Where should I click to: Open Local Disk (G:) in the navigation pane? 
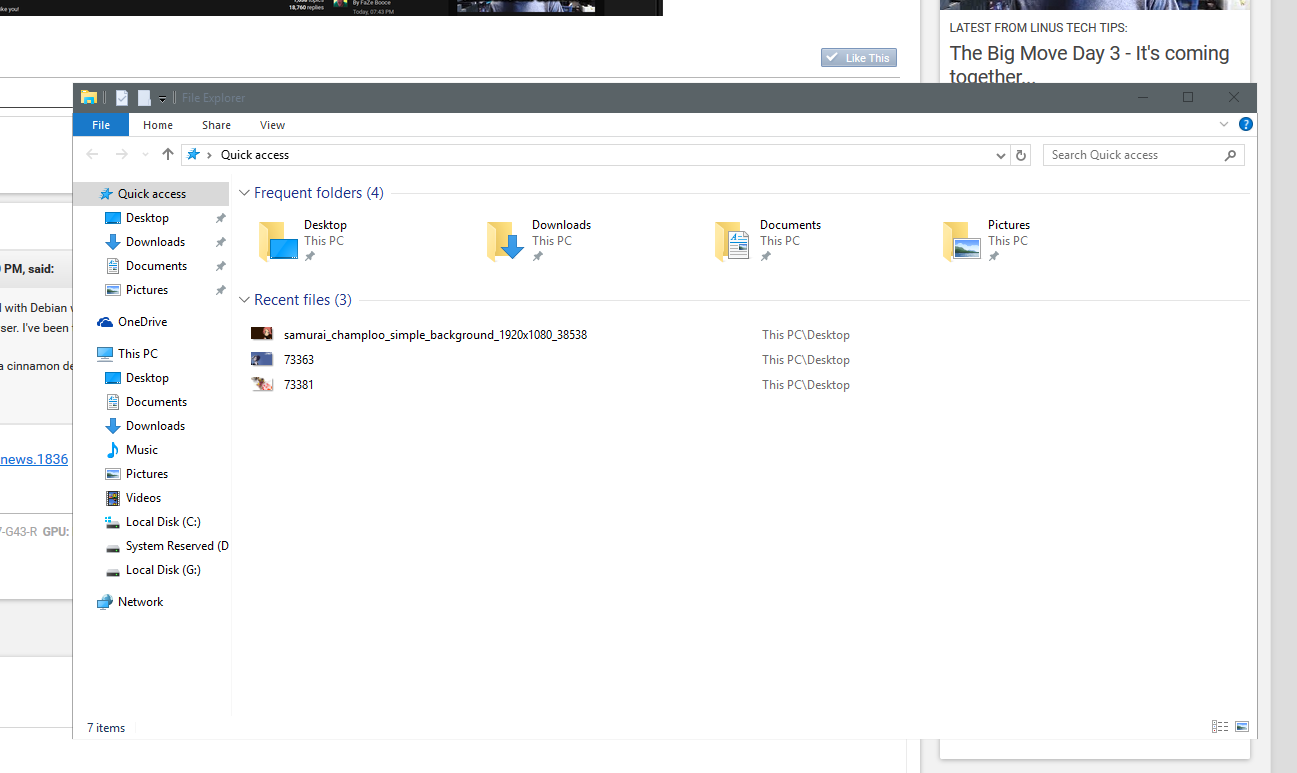[163, 570]
